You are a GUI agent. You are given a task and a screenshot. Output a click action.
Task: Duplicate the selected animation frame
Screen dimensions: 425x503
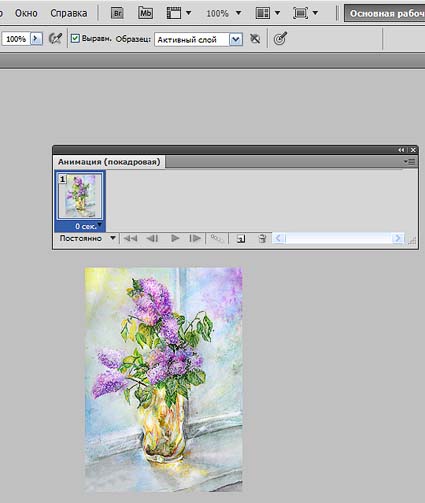point(241,239)
